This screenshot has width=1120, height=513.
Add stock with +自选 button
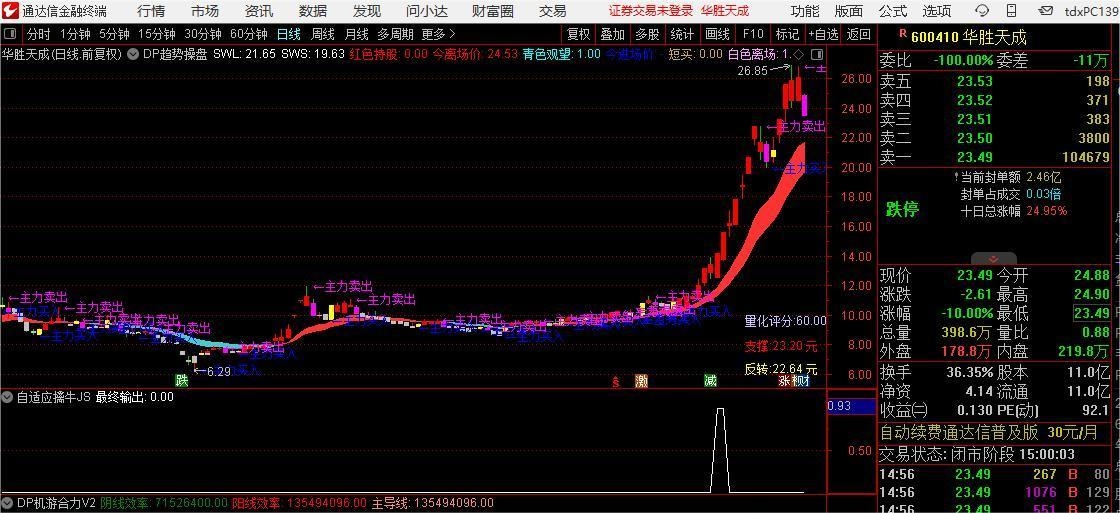[x=824, y=34]
